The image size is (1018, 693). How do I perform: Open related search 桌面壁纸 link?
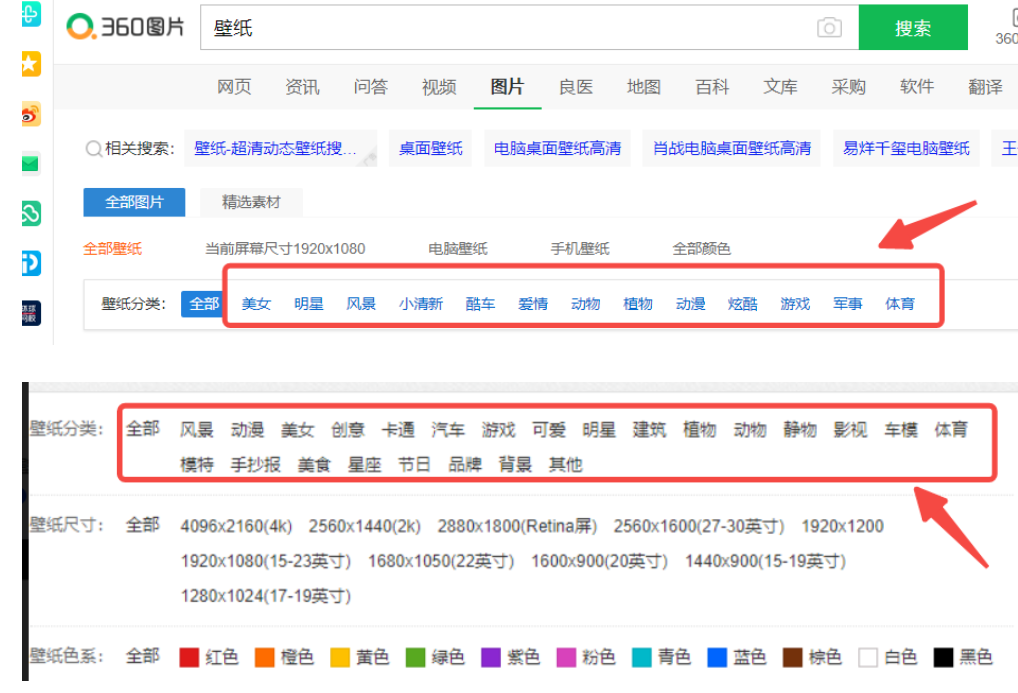[431, 148]
